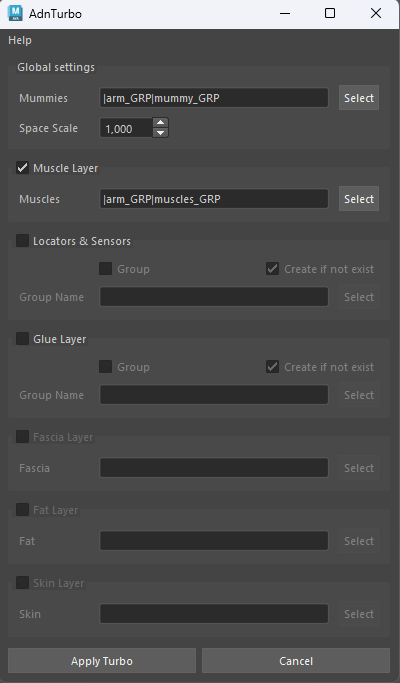Click the Mummies path input field
Image resolution: width=400 pixels, height=683 pixels.
[214, 98]
